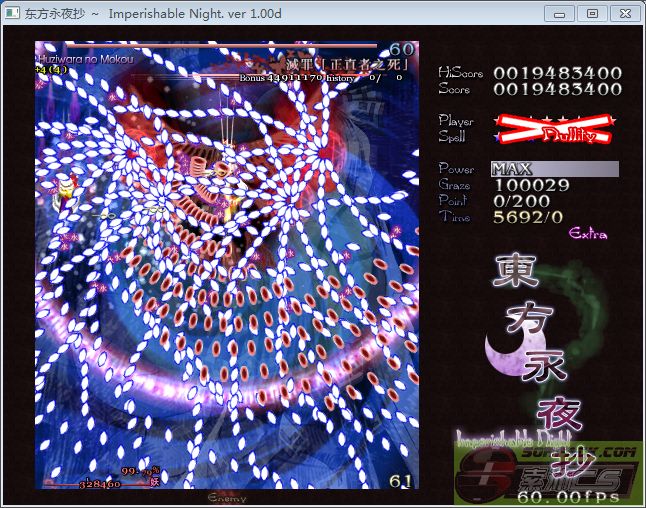
Task: Click the Point value 0/200
Action: coord(522,201)
